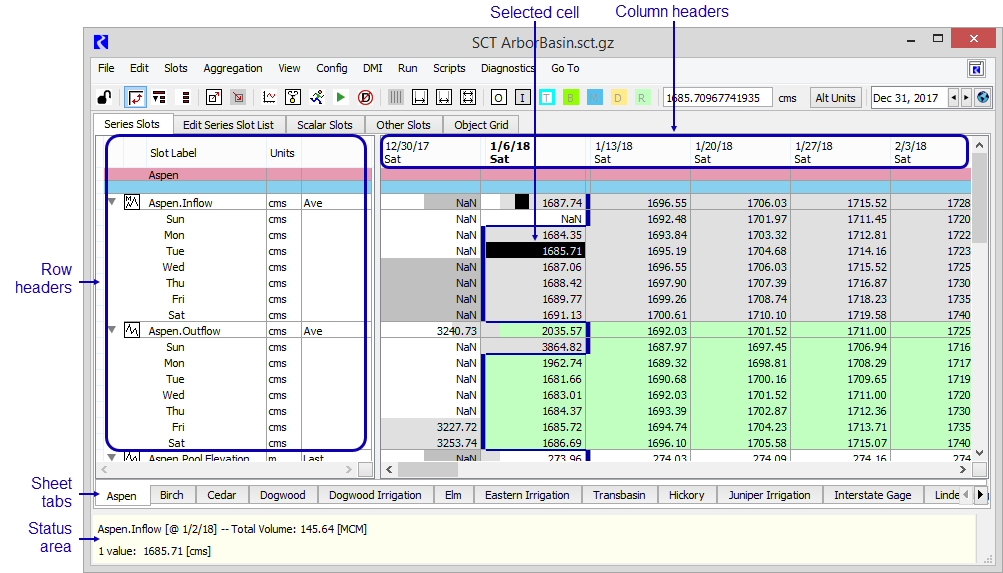This screenshot has height=573, width=1003.
Task: Click the globe icon beside date field
Action: 982,98
